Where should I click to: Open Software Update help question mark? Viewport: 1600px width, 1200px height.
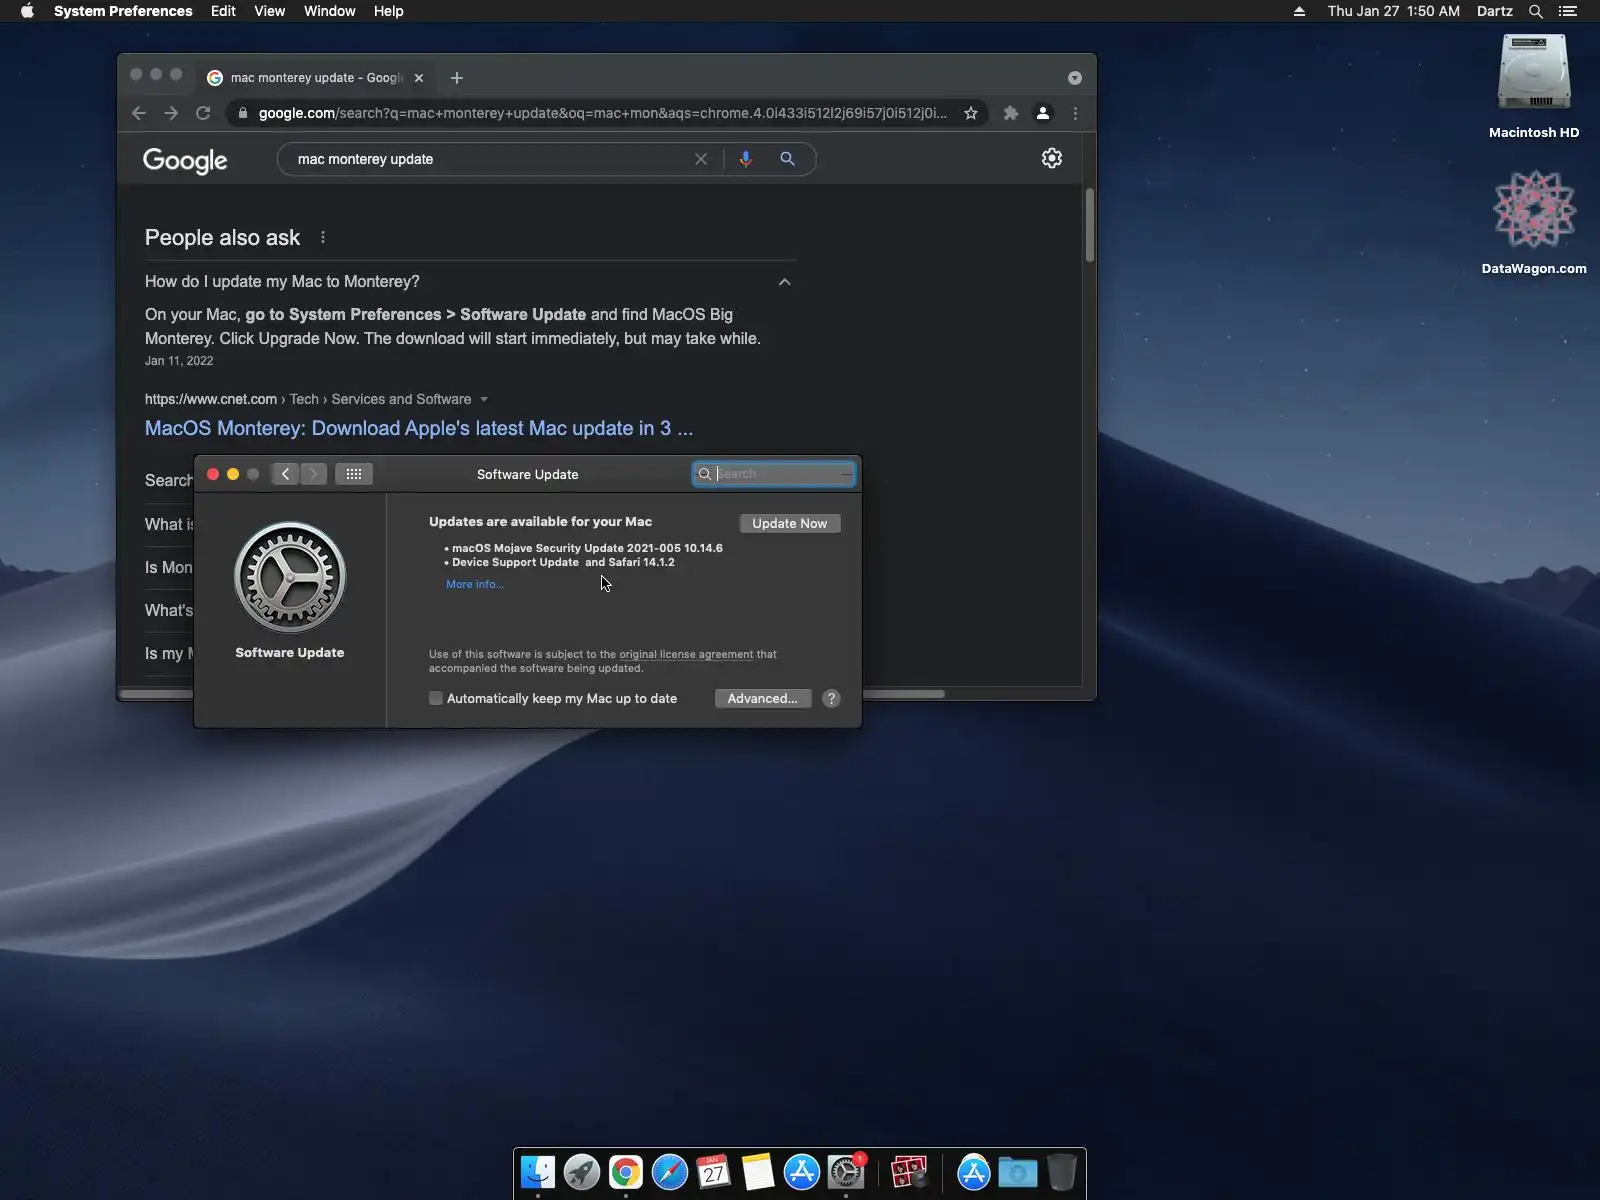[x=831, y=699]
